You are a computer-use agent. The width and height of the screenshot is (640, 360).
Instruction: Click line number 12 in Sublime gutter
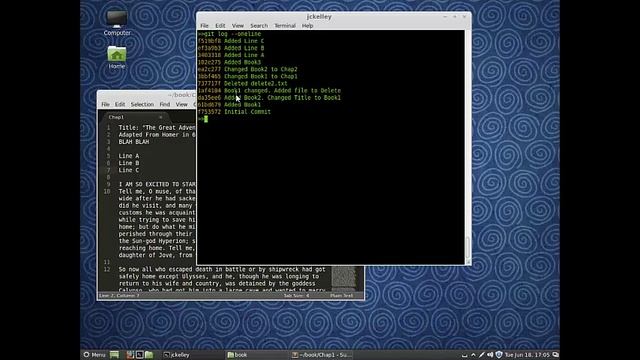(107, 269)
